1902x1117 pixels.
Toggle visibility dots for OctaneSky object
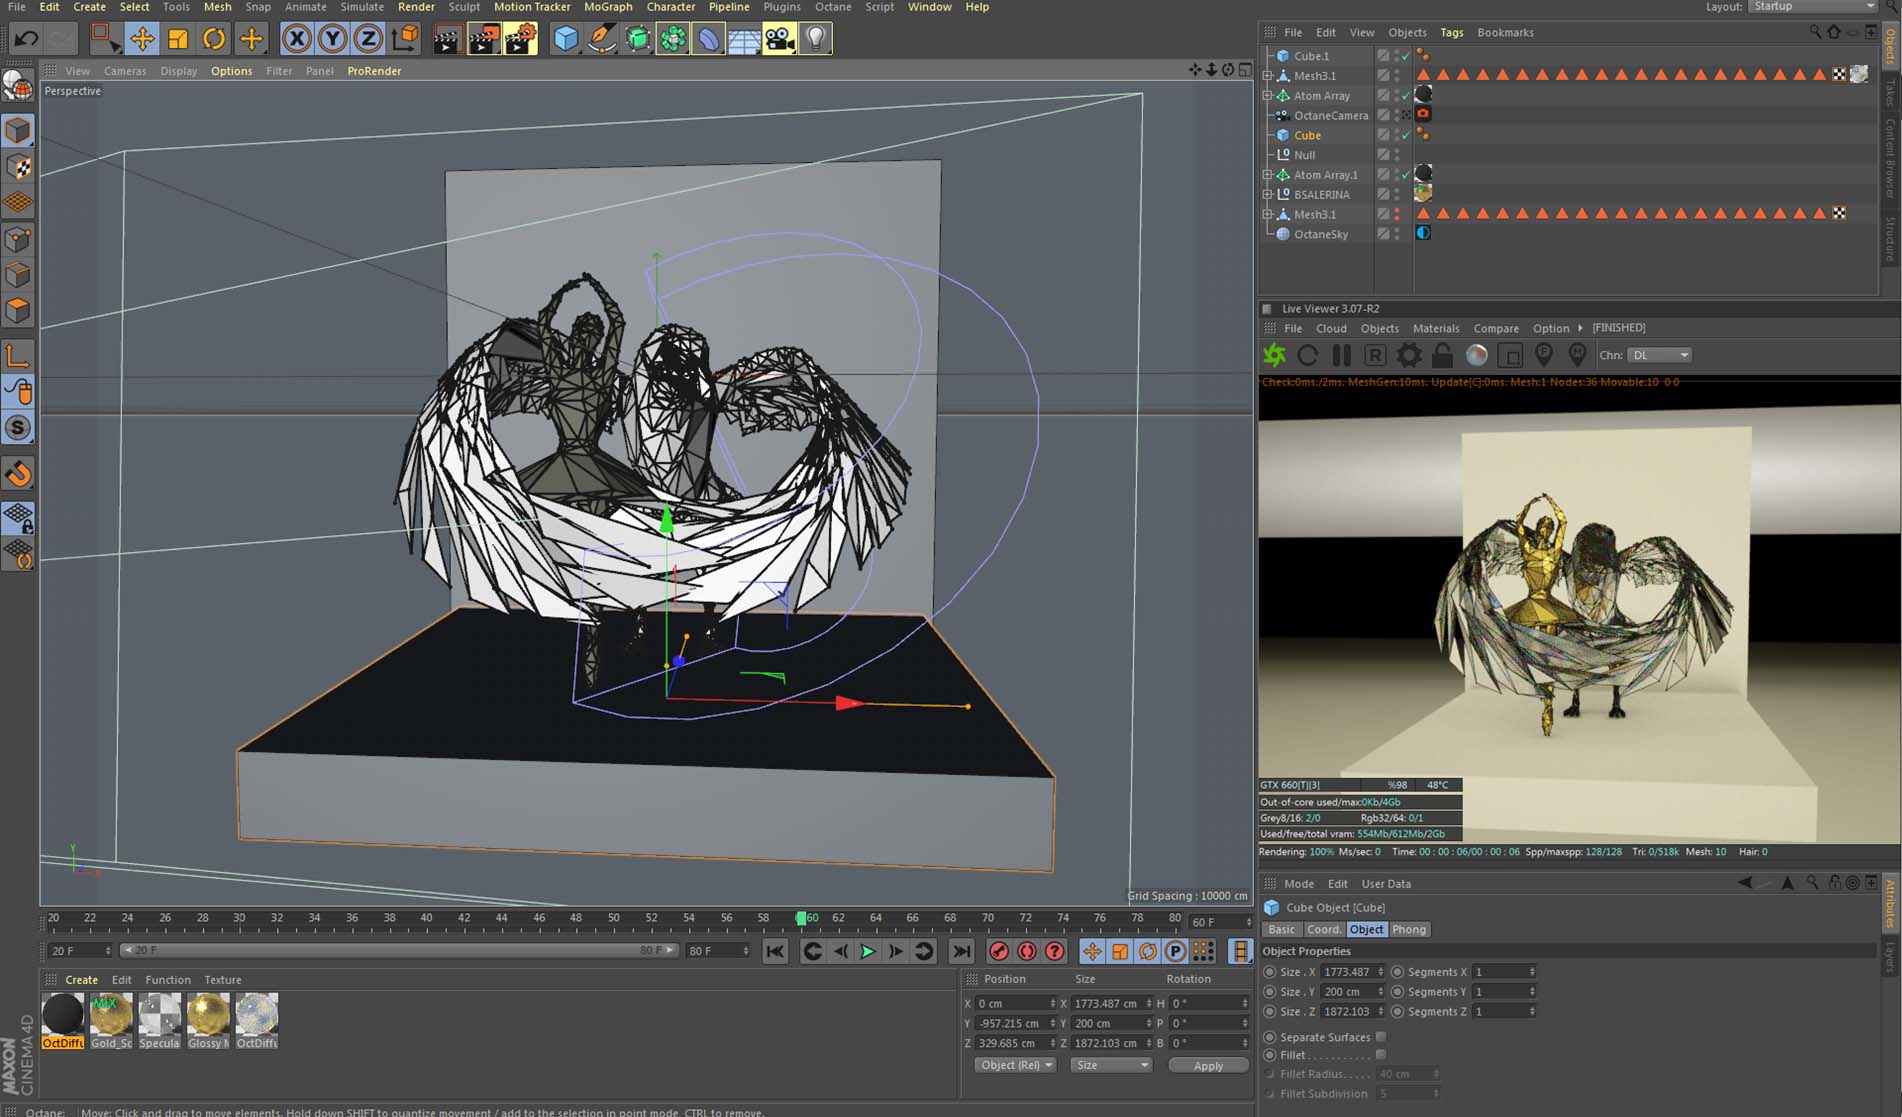click(1397, 234)
